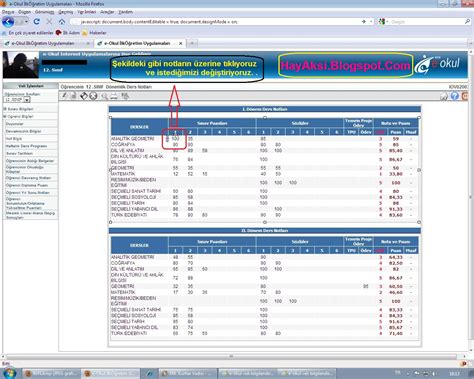Click the taskbar clock

(454, 374)
